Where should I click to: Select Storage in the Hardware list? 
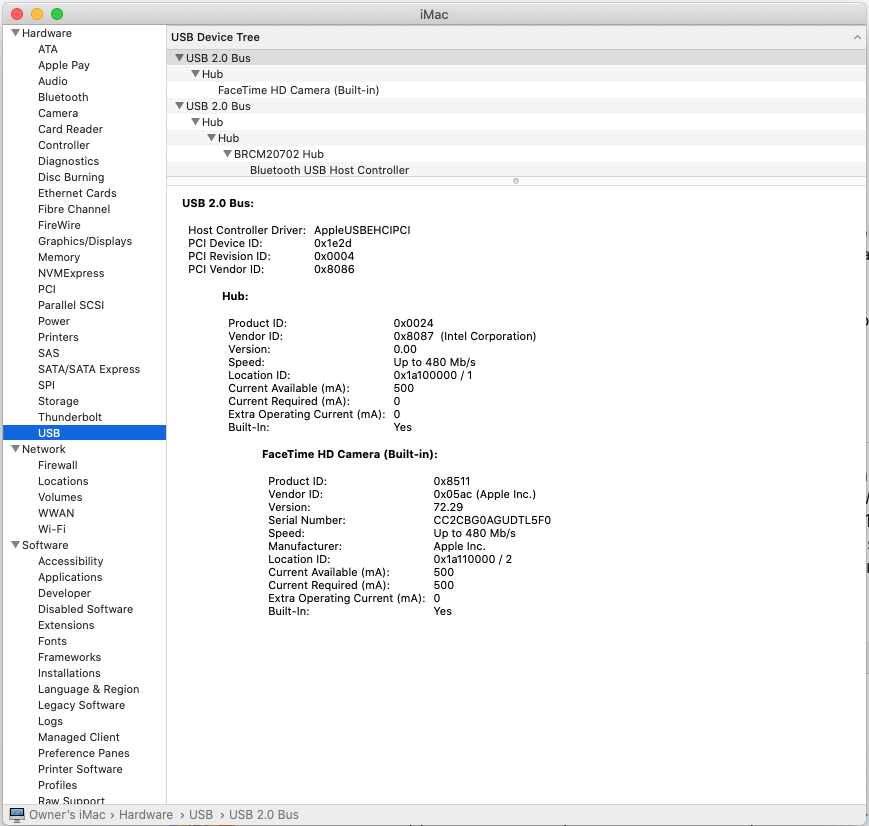pos(58,401)
